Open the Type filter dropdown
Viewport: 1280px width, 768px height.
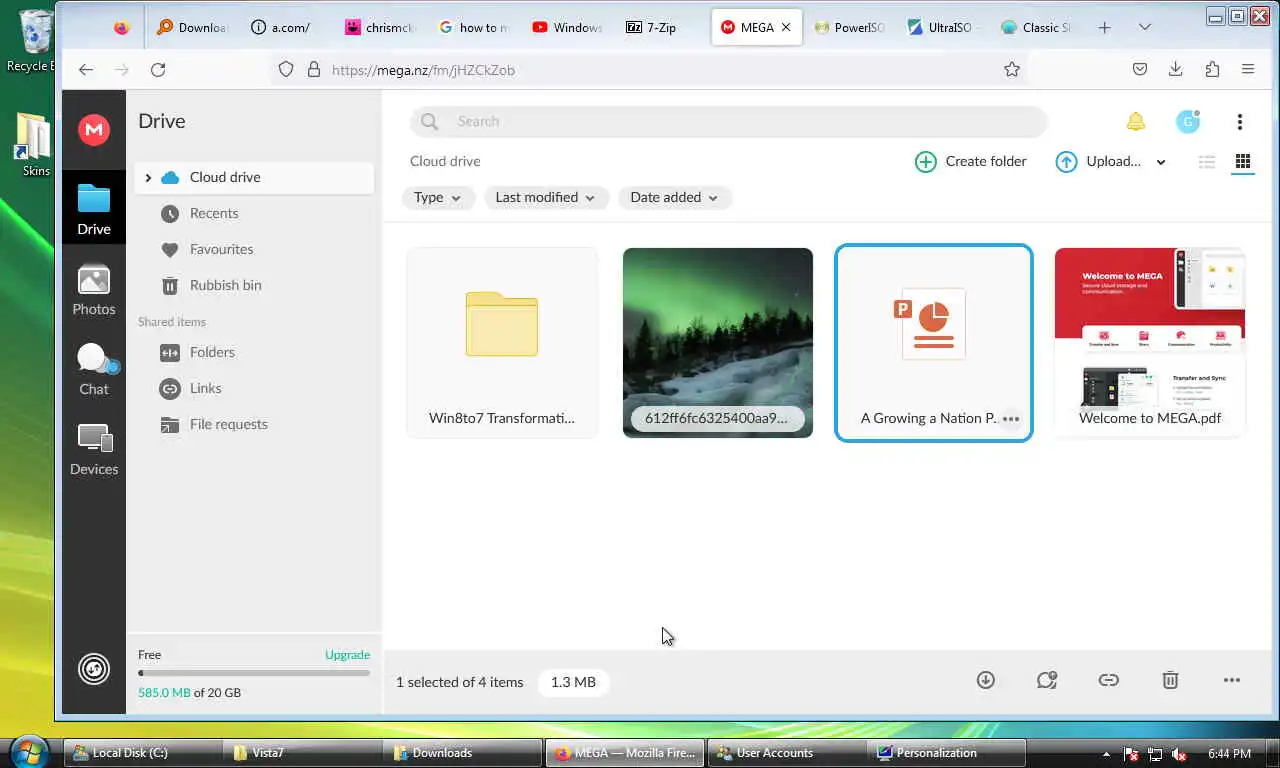pos(438,197)
